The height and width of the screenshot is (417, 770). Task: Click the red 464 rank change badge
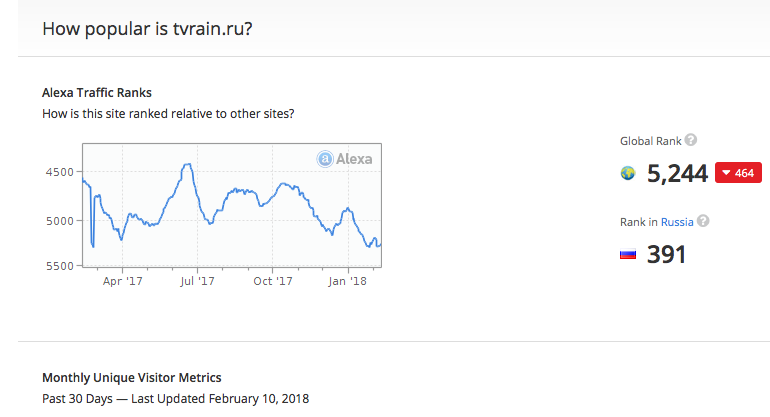click(738, 173)
